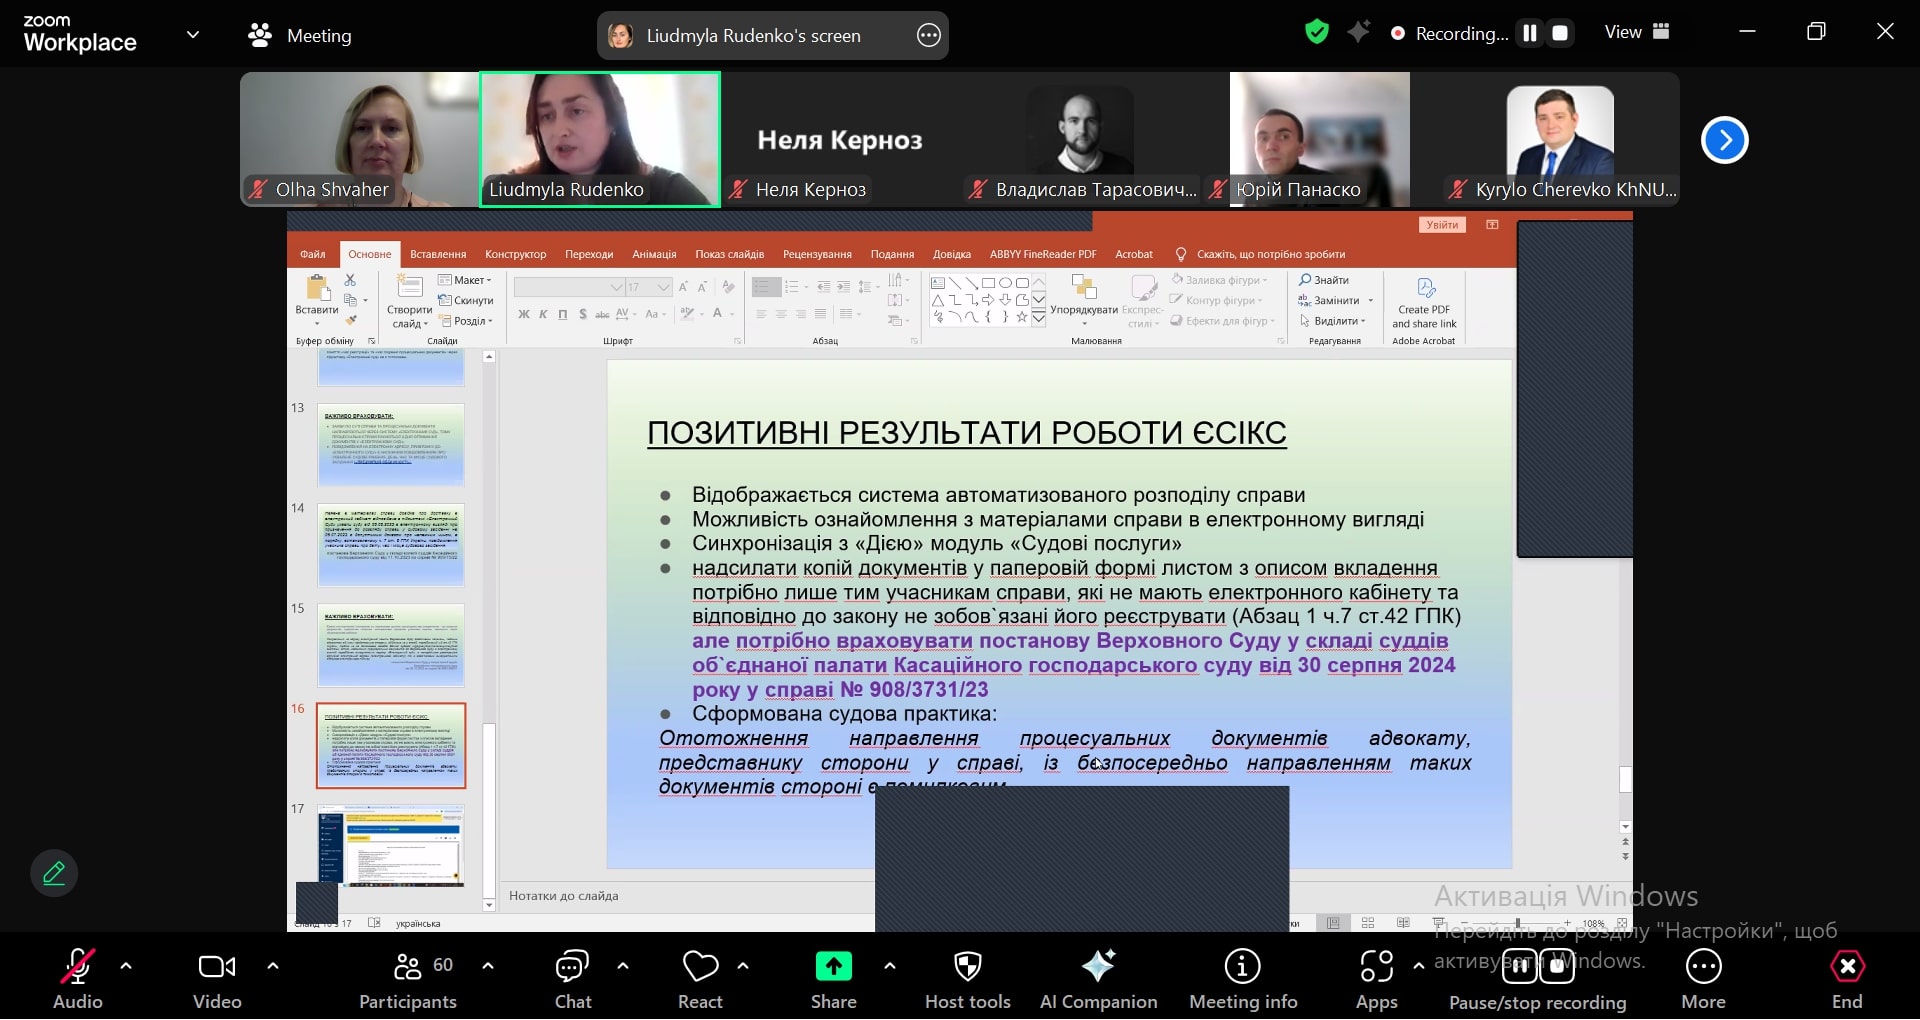Image resolution: width=1920 pixels, height=1020 pixels.
Task: Click Знайти find button
Action: [1324, 280]
